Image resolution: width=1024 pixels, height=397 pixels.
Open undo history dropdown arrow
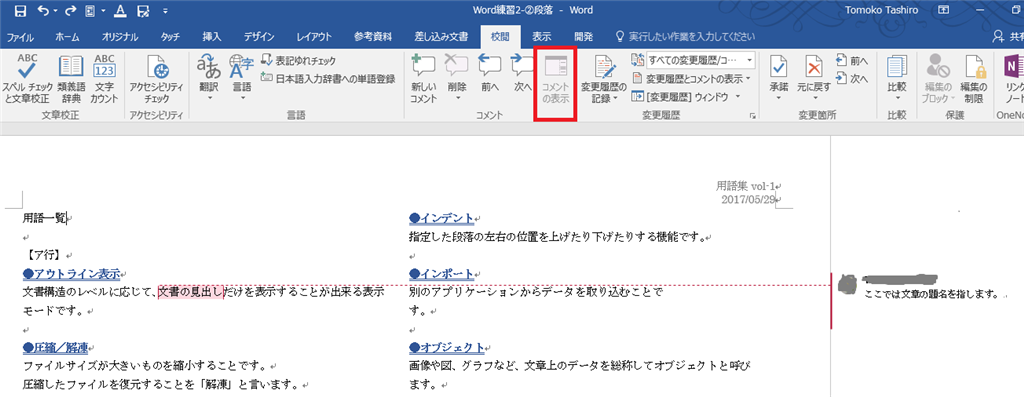56,11
